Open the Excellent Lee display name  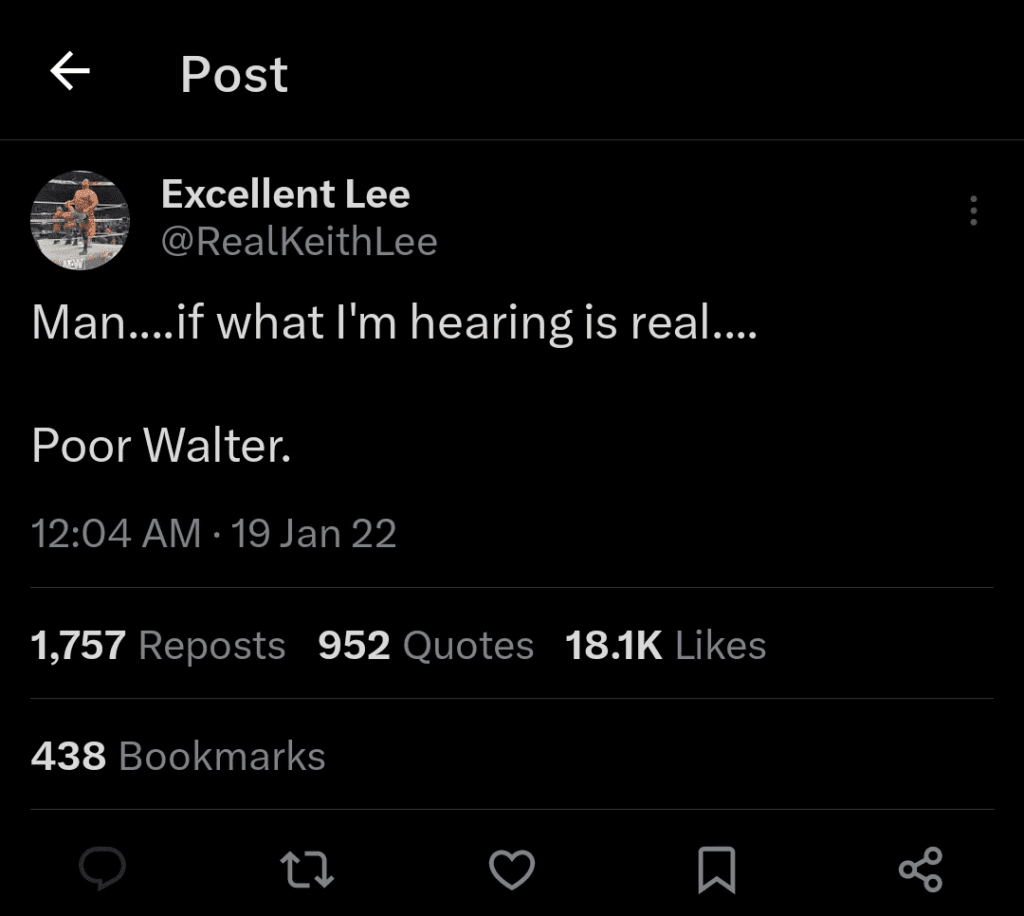tap(285, 194)
